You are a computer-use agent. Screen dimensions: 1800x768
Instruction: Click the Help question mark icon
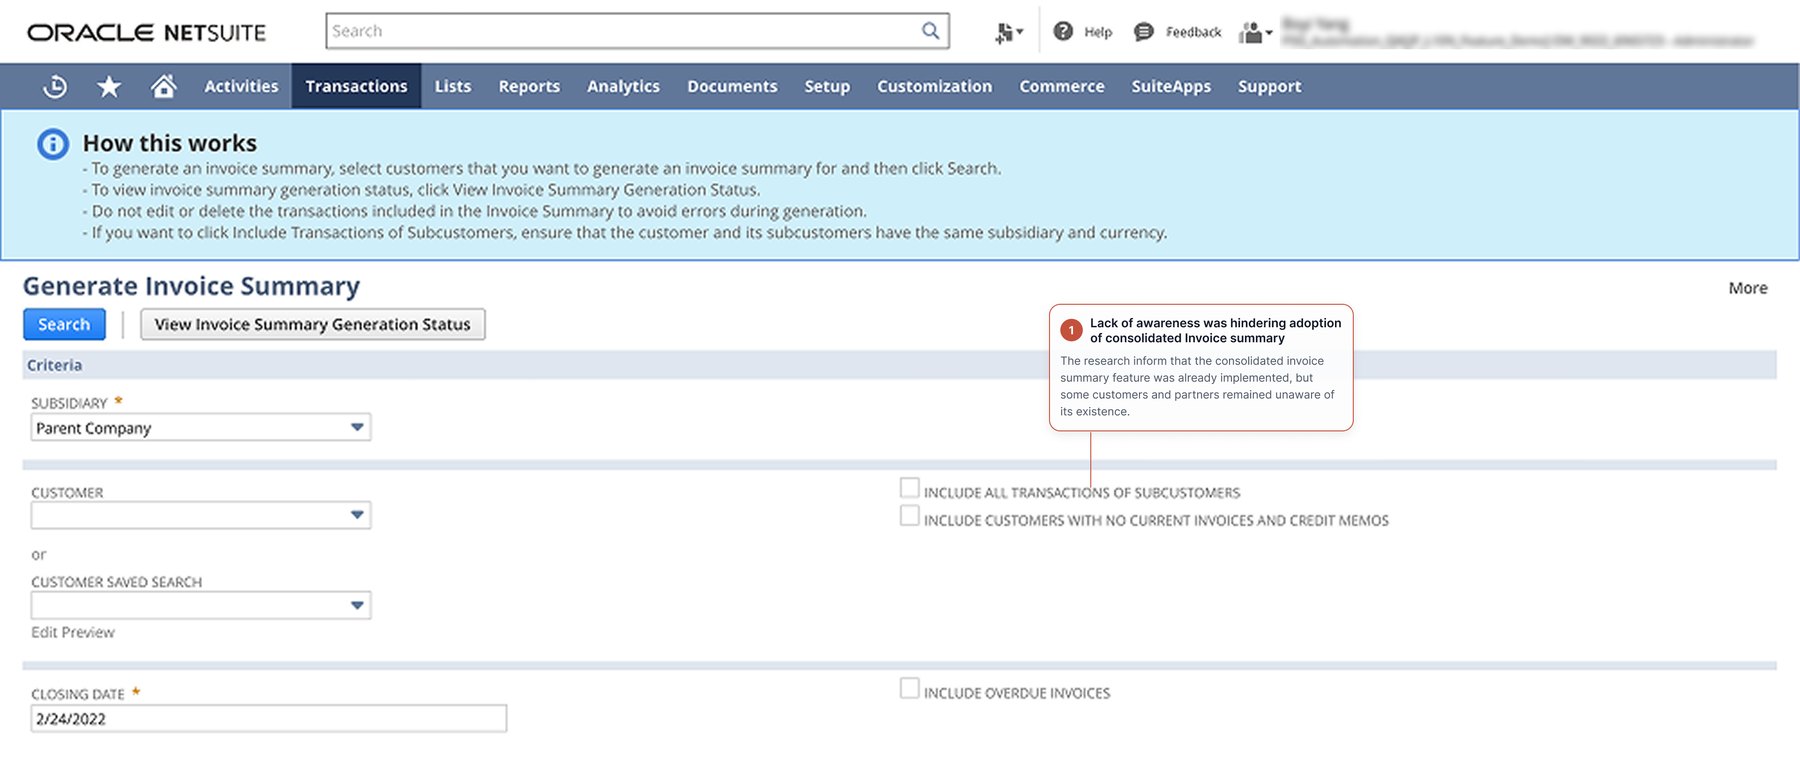1063,32
